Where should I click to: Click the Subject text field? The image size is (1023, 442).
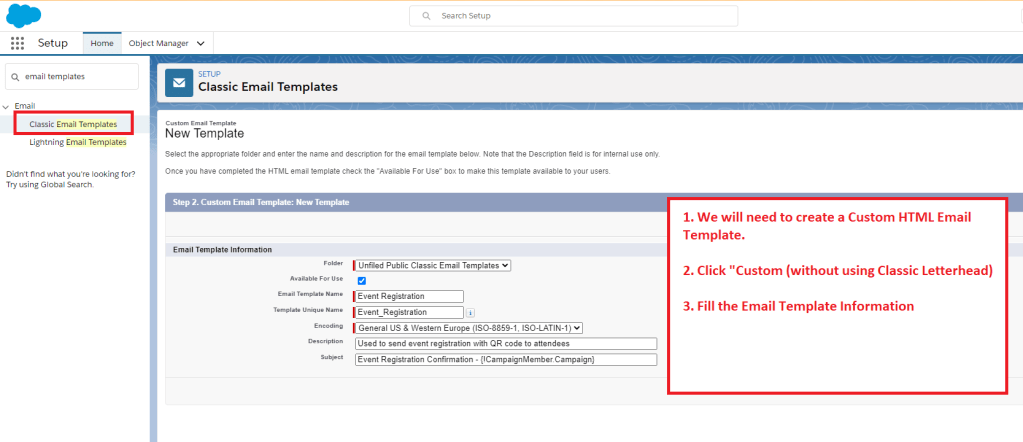pos(506,359)
